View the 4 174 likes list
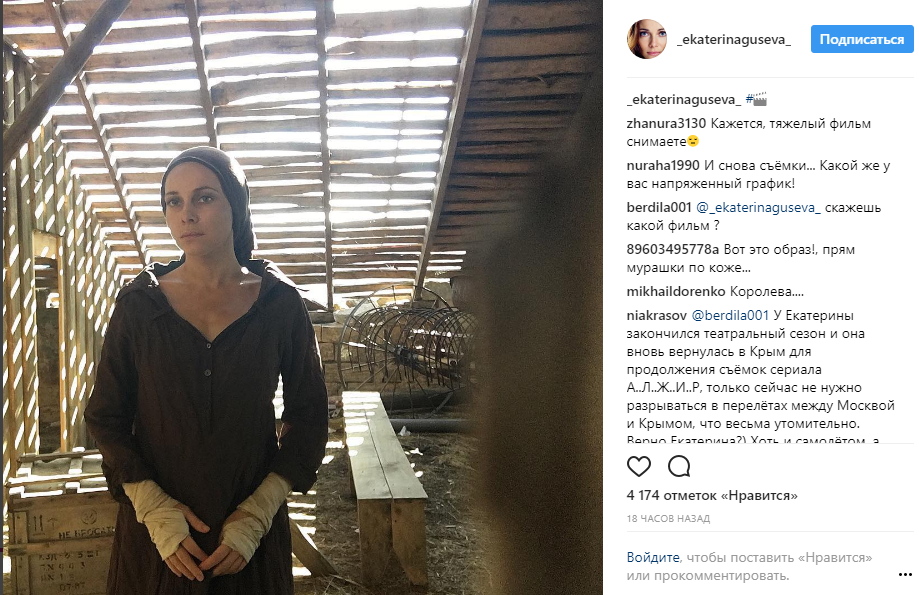Viewport: 919px width, 595px height. click(x=712, y=495)
